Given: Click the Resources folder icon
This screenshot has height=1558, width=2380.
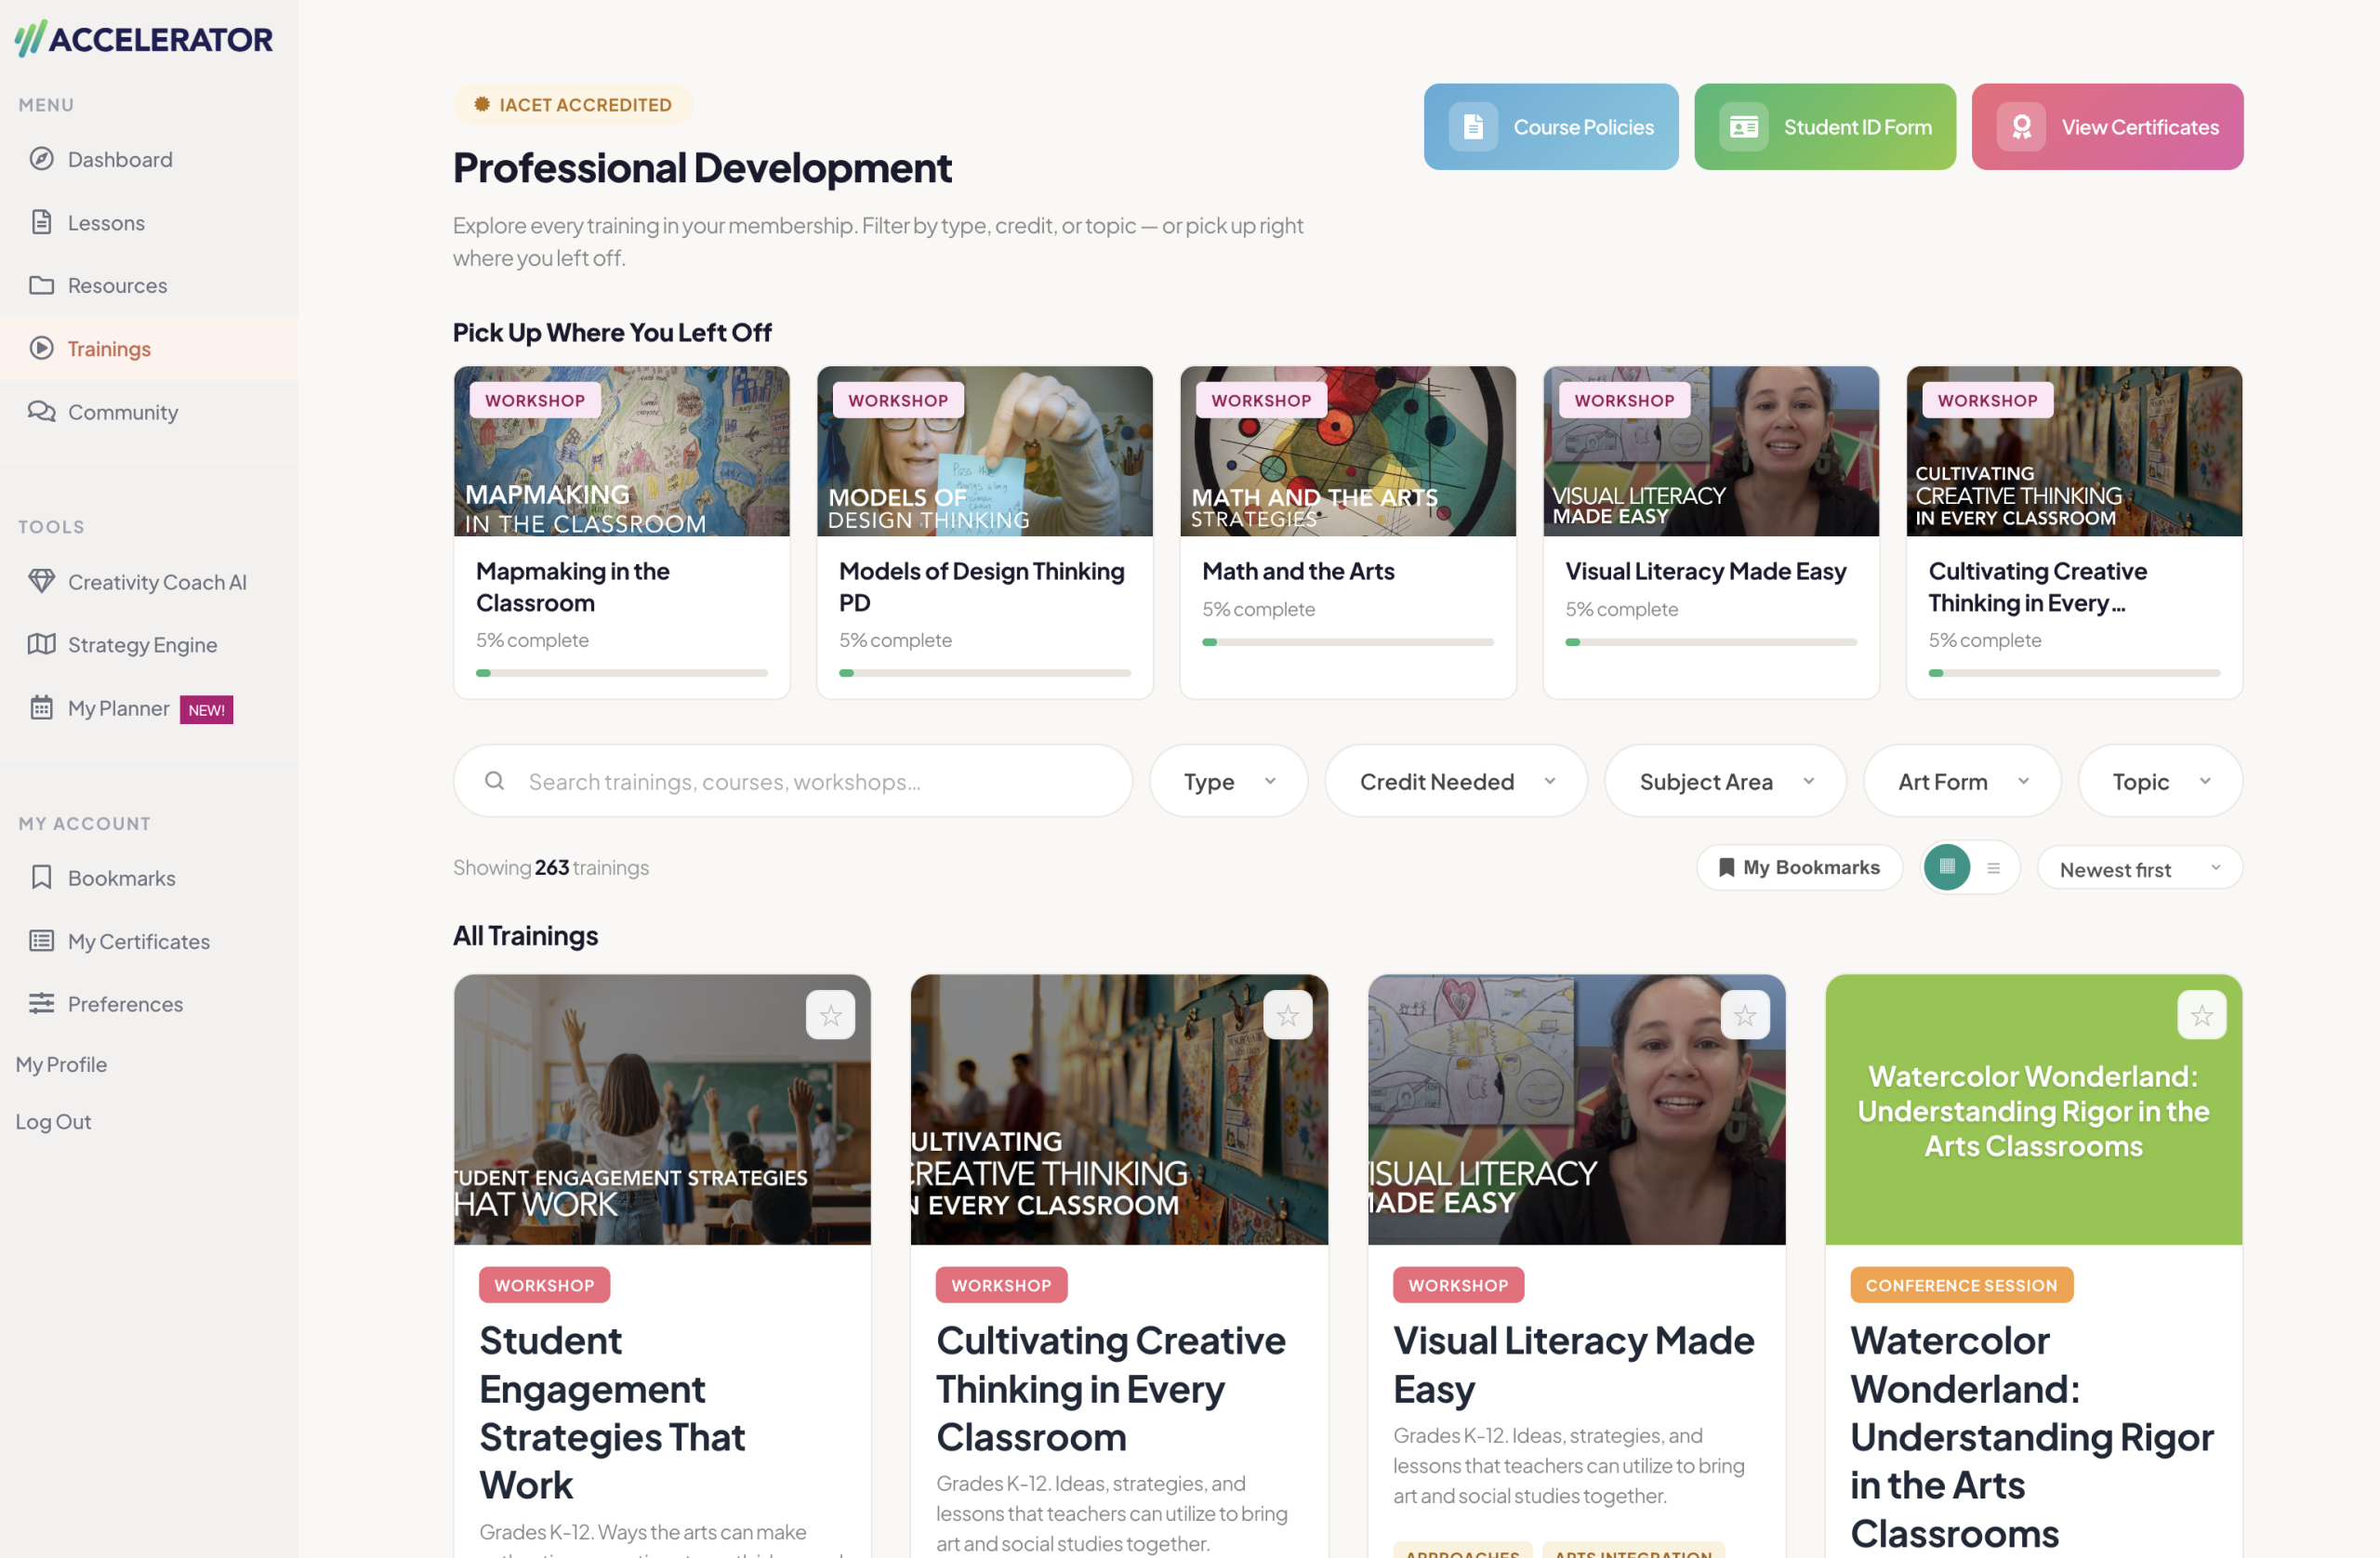Looking at the screenshot, I should pyautogui.click(x=41, y=285).
